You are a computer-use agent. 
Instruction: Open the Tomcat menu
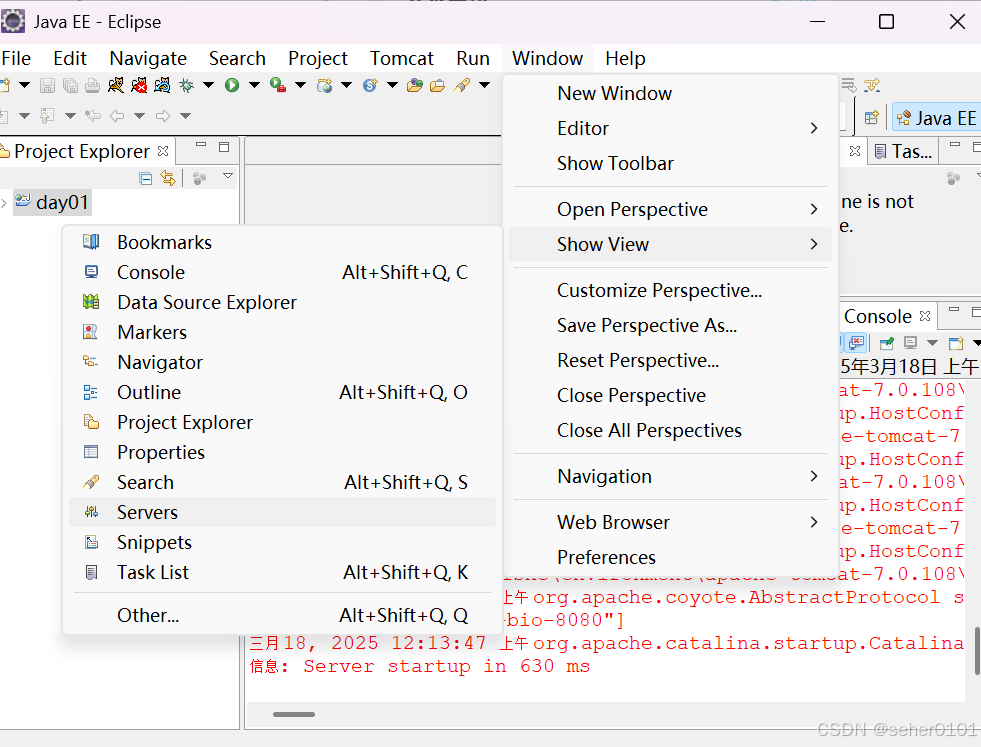(401, 58)
